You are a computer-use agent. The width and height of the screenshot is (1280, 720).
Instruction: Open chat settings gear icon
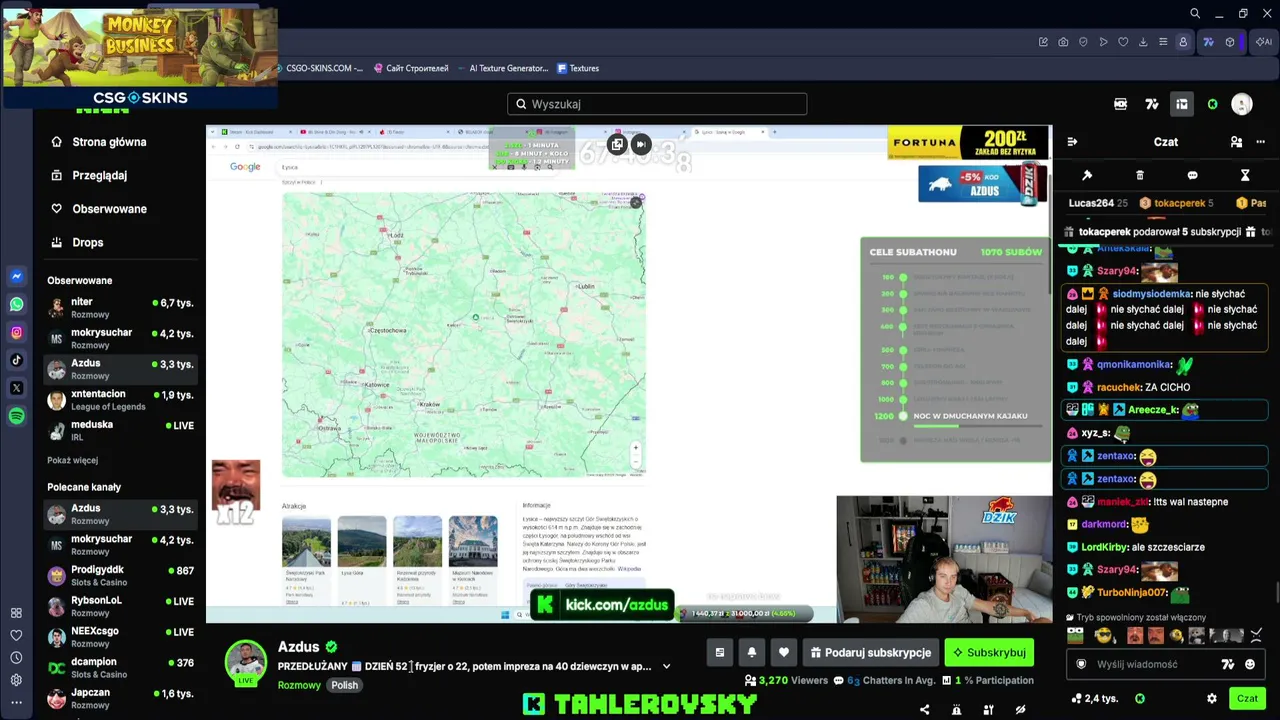(x=1212, y=699)
